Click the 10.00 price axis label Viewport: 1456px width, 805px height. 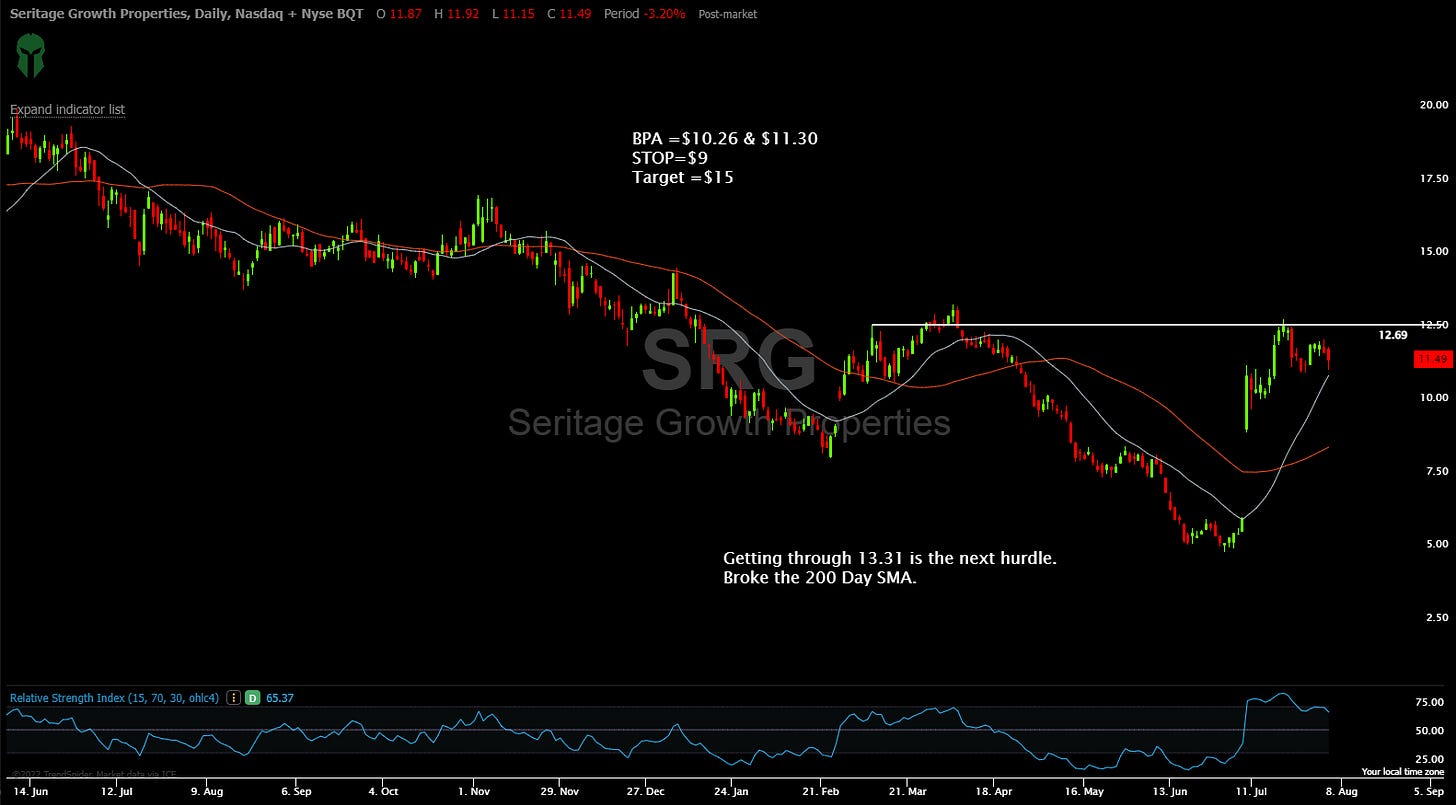point(1433,398)
